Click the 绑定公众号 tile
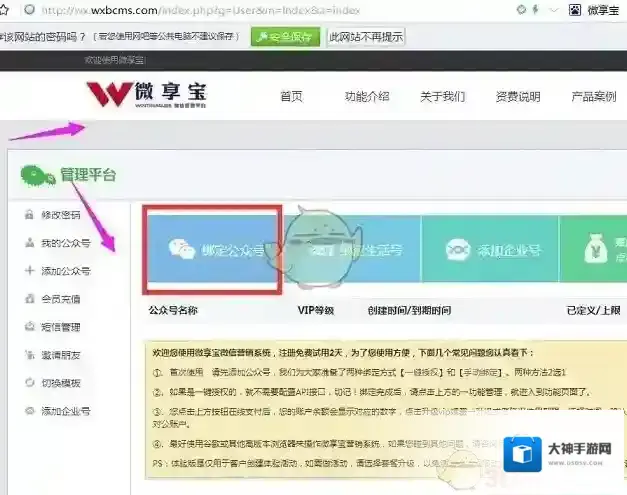The width and height of the screenshot is (627, 495). [212, 249]
